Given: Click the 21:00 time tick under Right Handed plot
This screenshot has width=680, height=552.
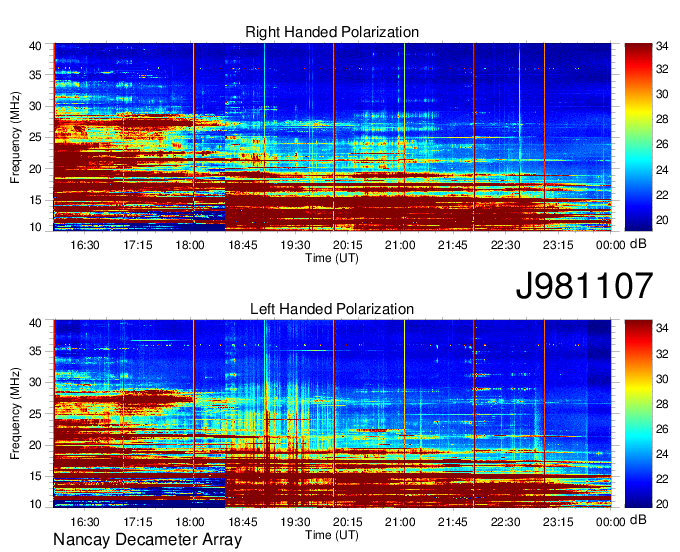Looking at the screenshot, I should coord(400,245).
